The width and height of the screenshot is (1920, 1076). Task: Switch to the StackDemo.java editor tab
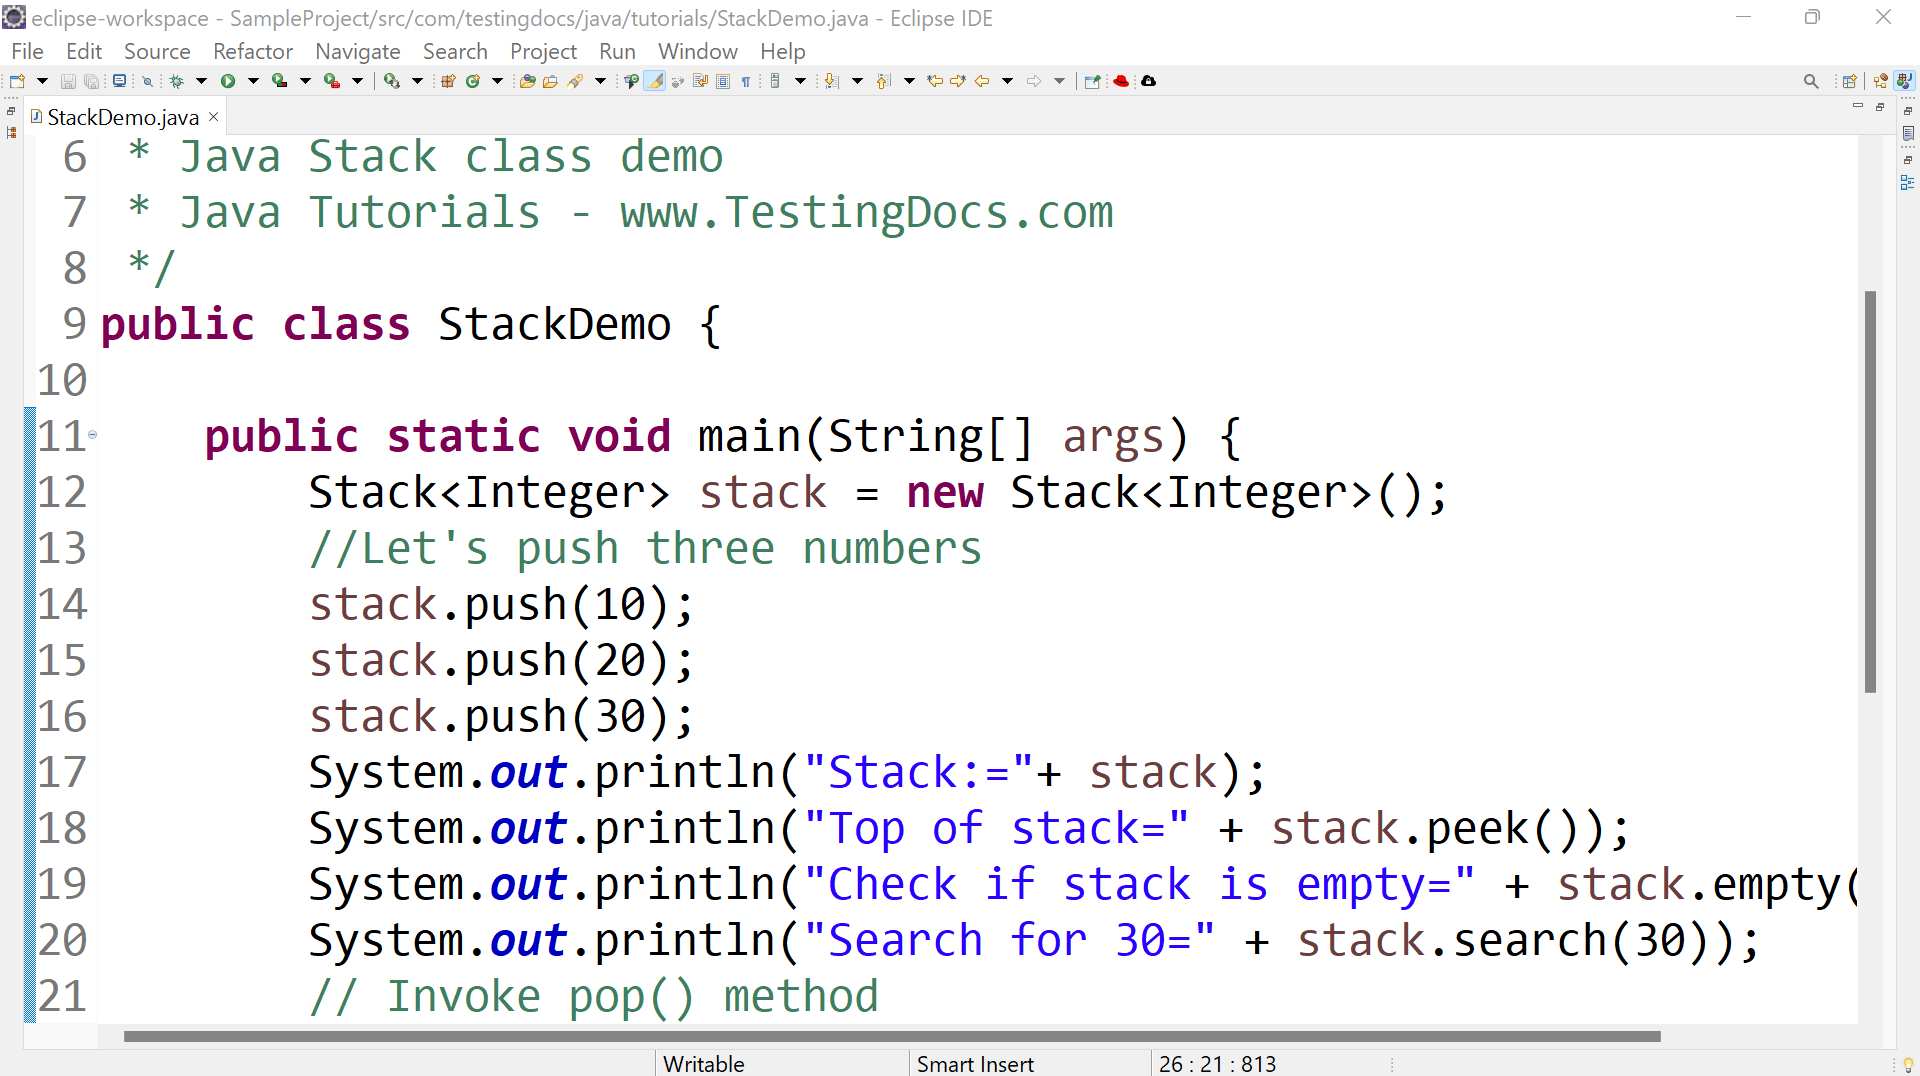coord(120,116)
